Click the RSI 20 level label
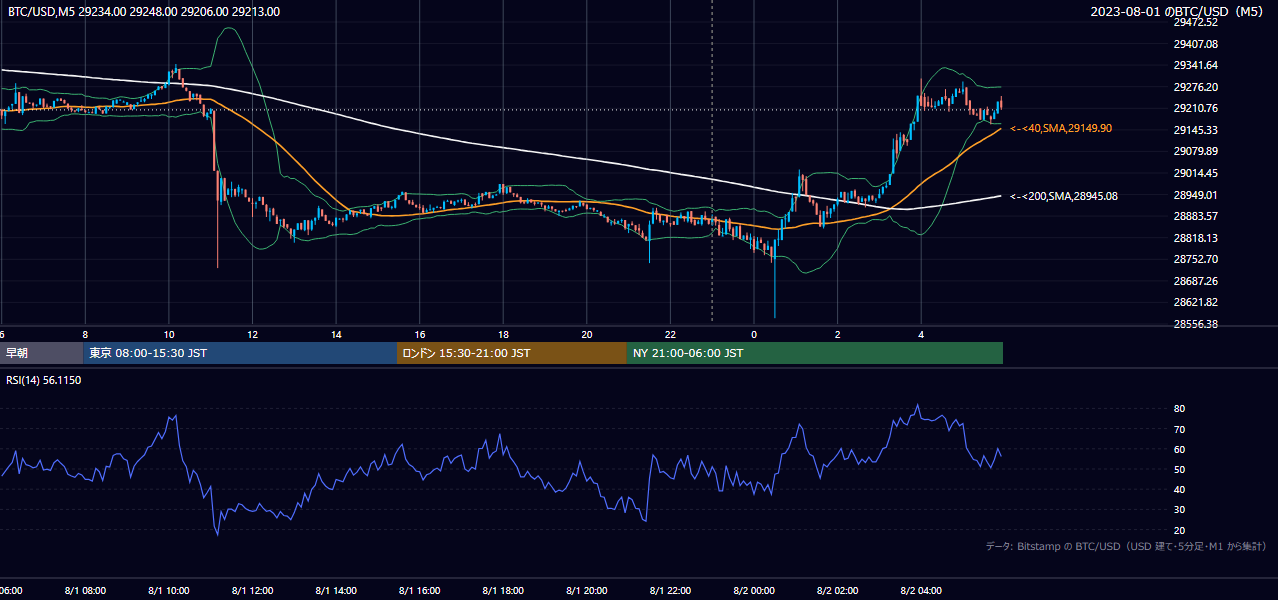1278x600 pixels. pyautogui.click(x=1179, y=530)
